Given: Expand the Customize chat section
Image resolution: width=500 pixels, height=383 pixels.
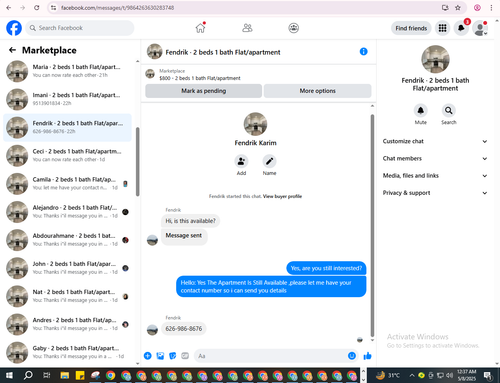Looking at the screenshot, I should coord(435,141).
